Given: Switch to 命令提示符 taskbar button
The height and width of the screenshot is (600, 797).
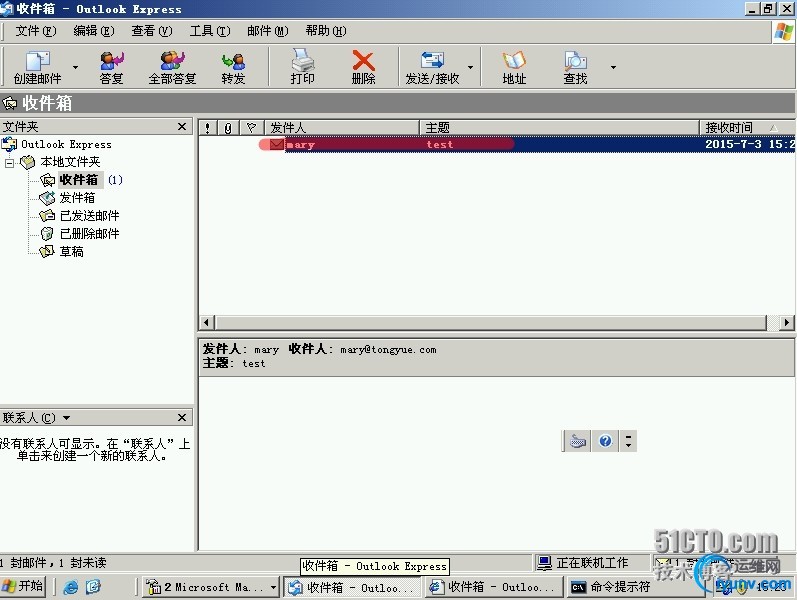Looking at the screenshot, I should click(634, 587).
